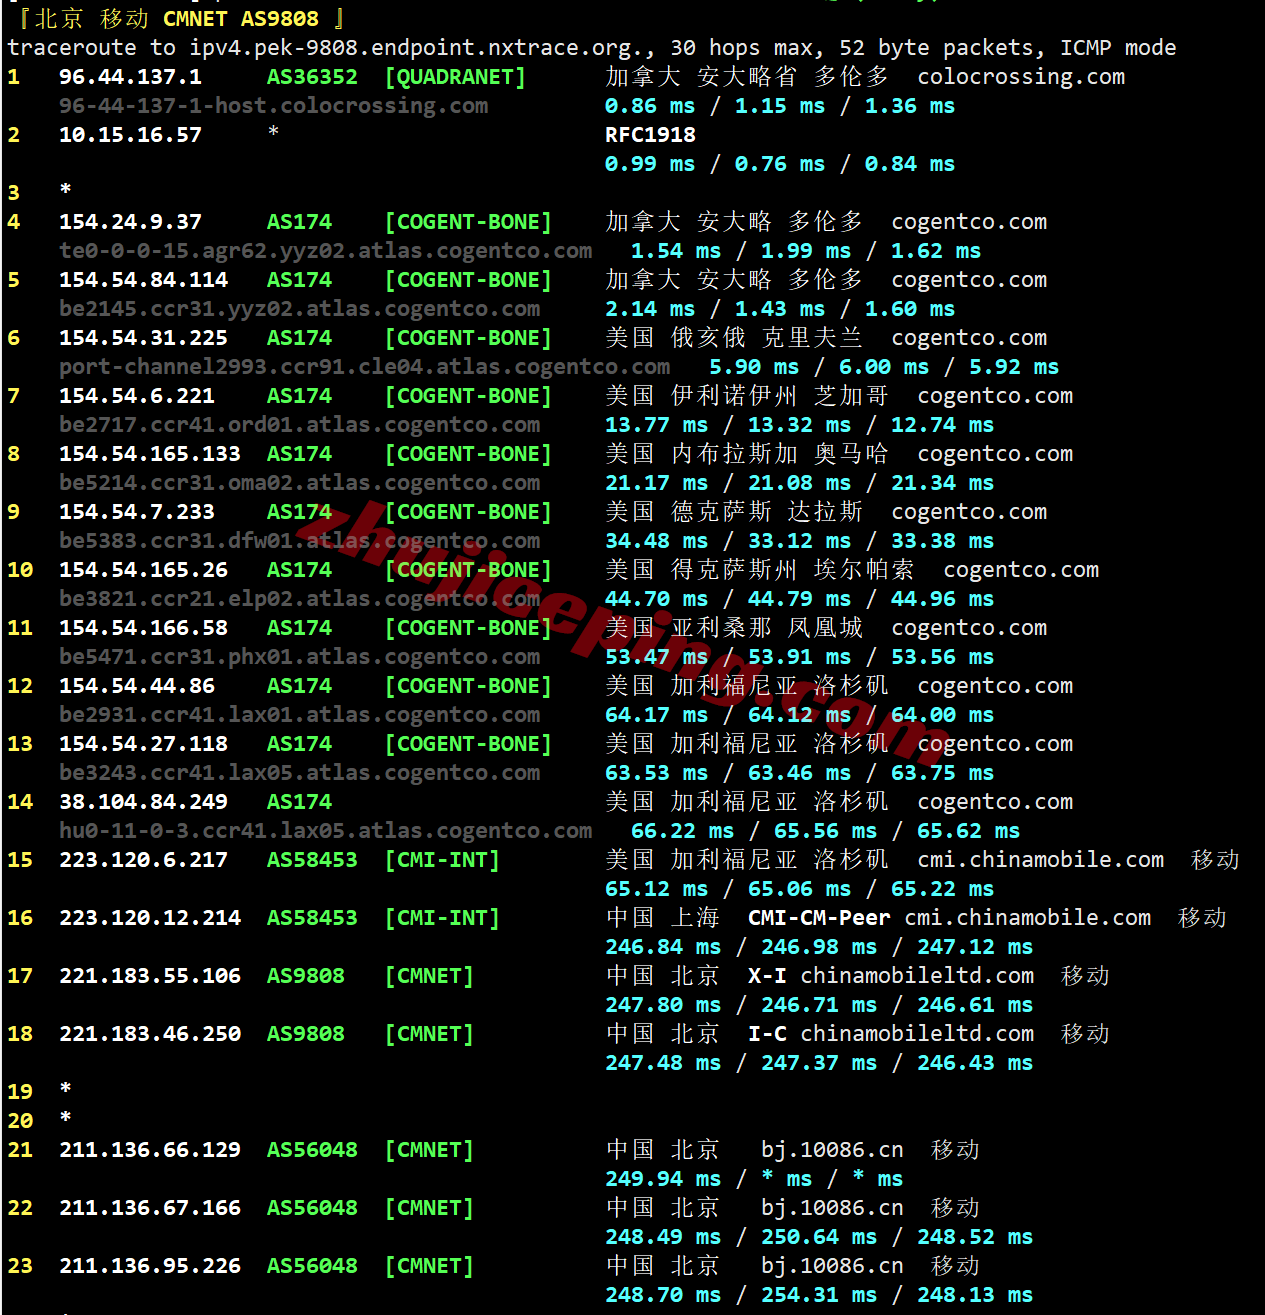1265x1315 pixels.
Task: Select latency value 249.94 ms on hop 21
Action: 663,1179
